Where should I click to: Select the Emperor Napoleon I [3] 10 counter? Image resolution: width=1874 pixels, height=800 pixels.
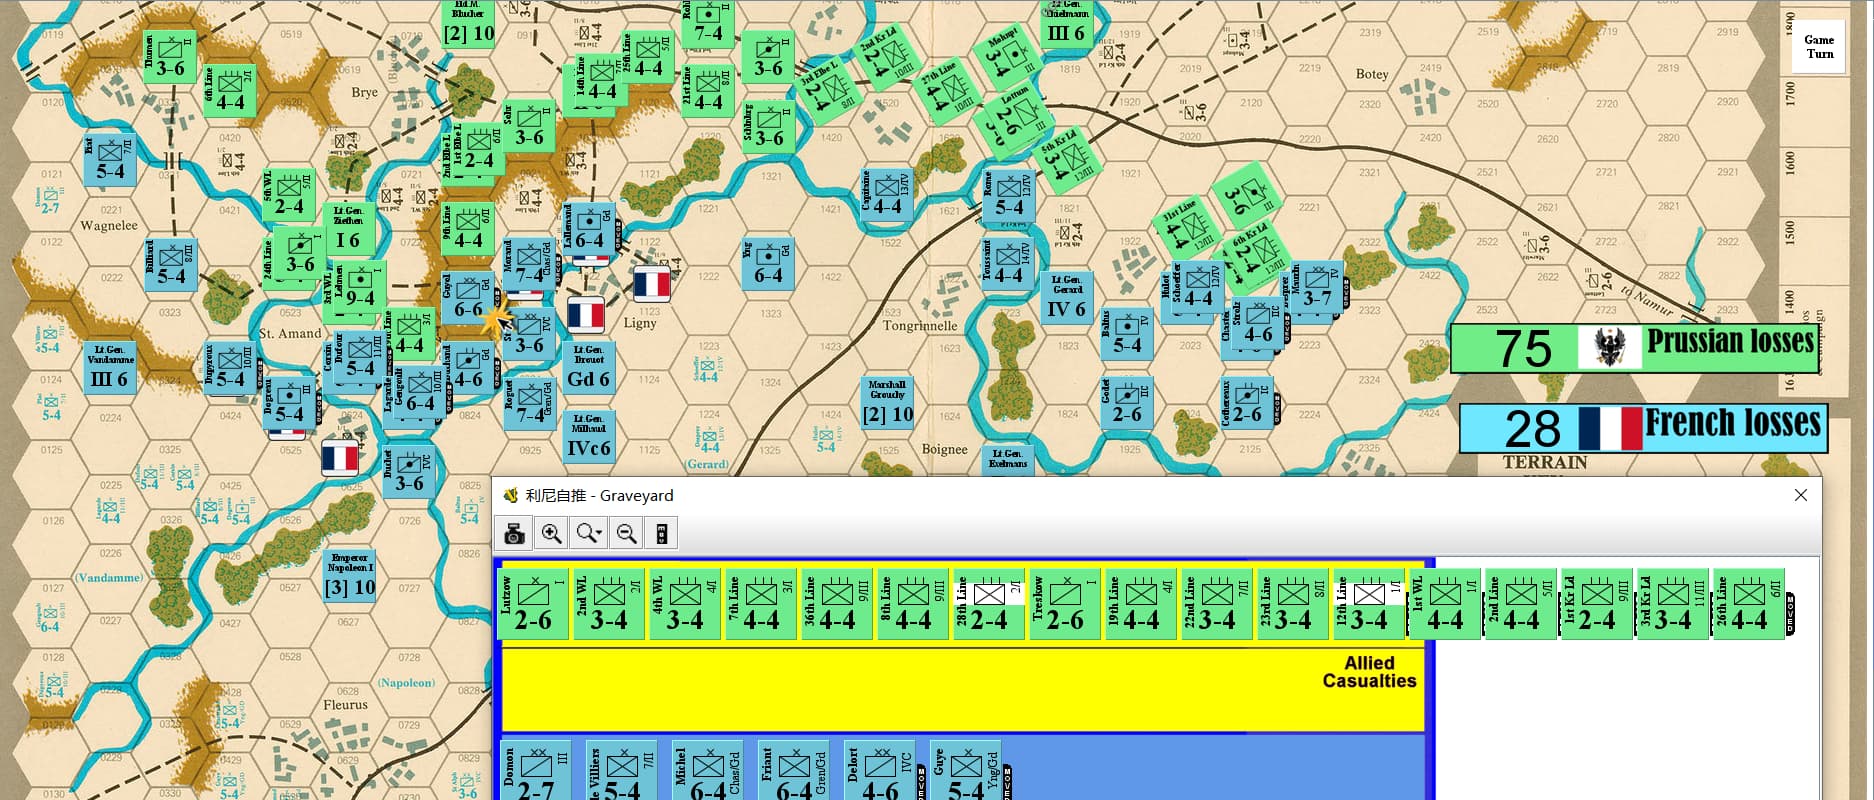349,576
